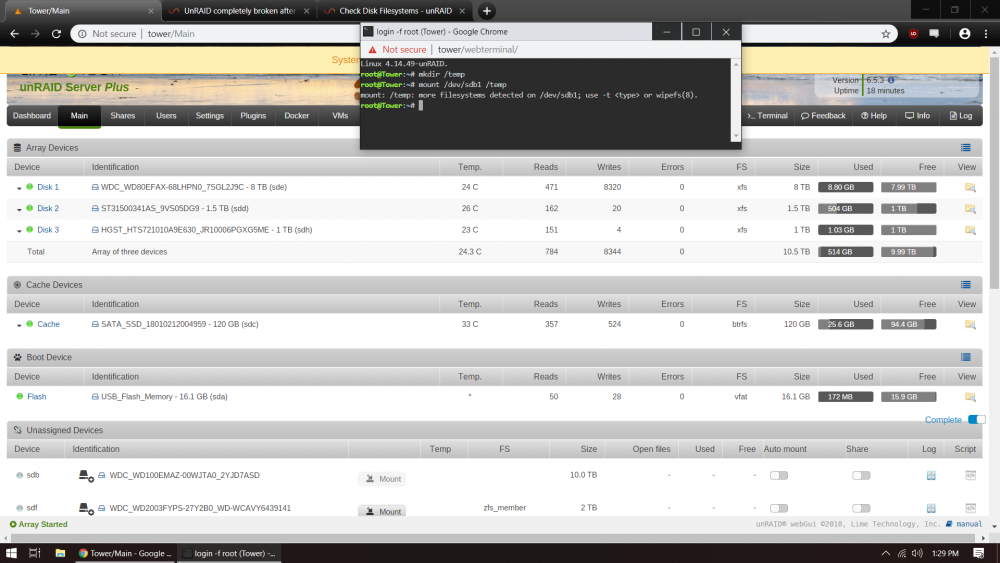Open log icon for sdf device
This screenshot has width=1000, height=563.
click(x=931, y=508)
